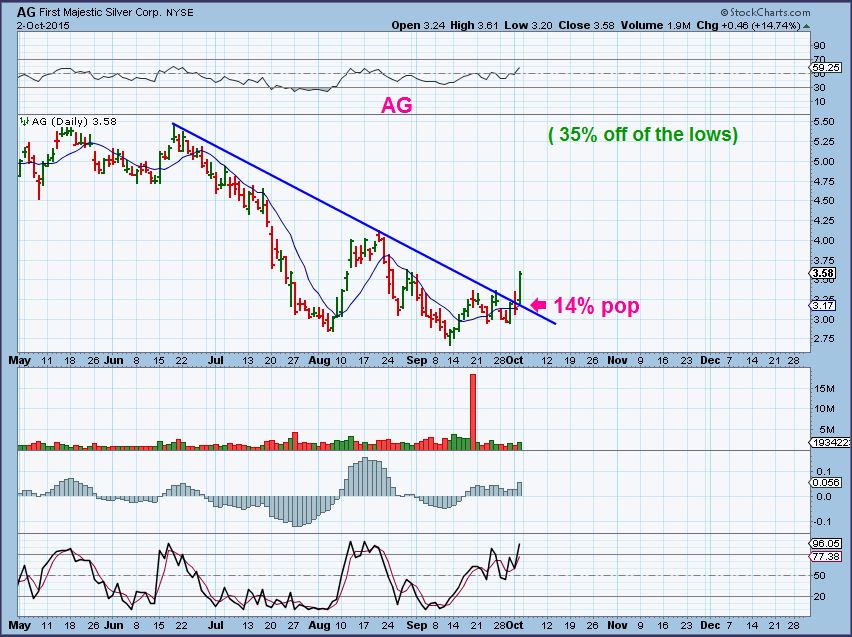Select the 2-Oct-2015 date label
Viewport: 852px width, 637px height.
tap(43, 26)
